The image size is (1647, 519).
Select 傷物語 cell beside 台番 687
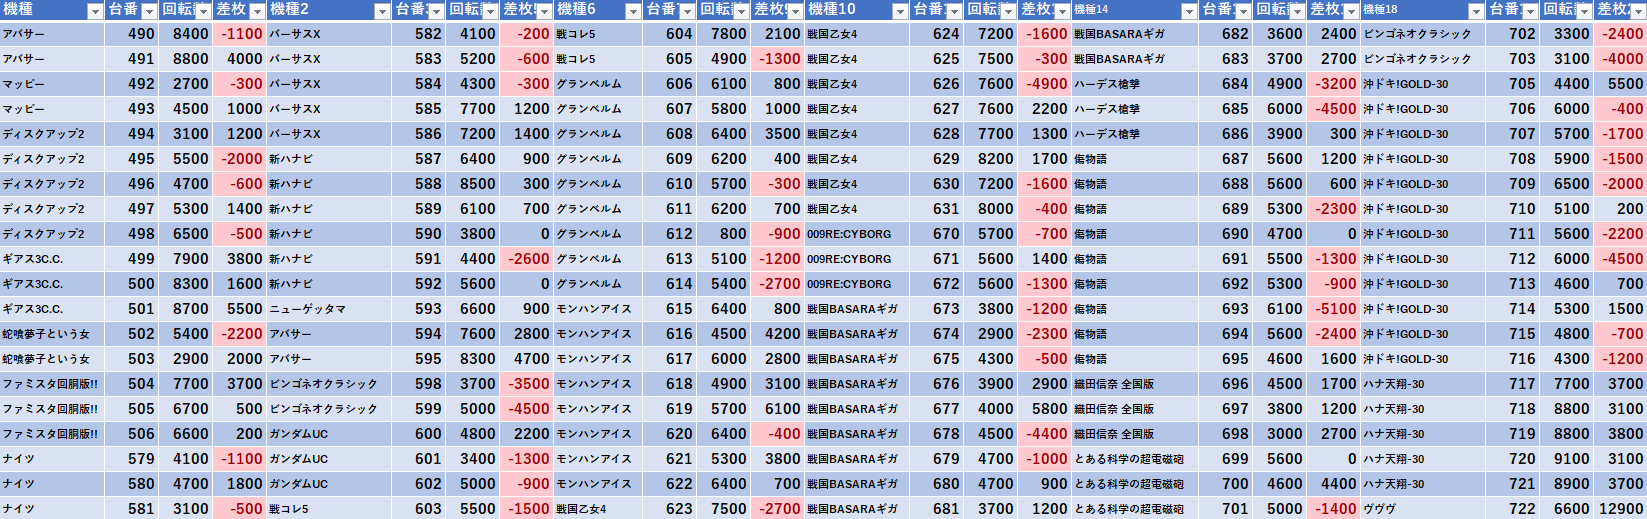[x=1135, y=159]
